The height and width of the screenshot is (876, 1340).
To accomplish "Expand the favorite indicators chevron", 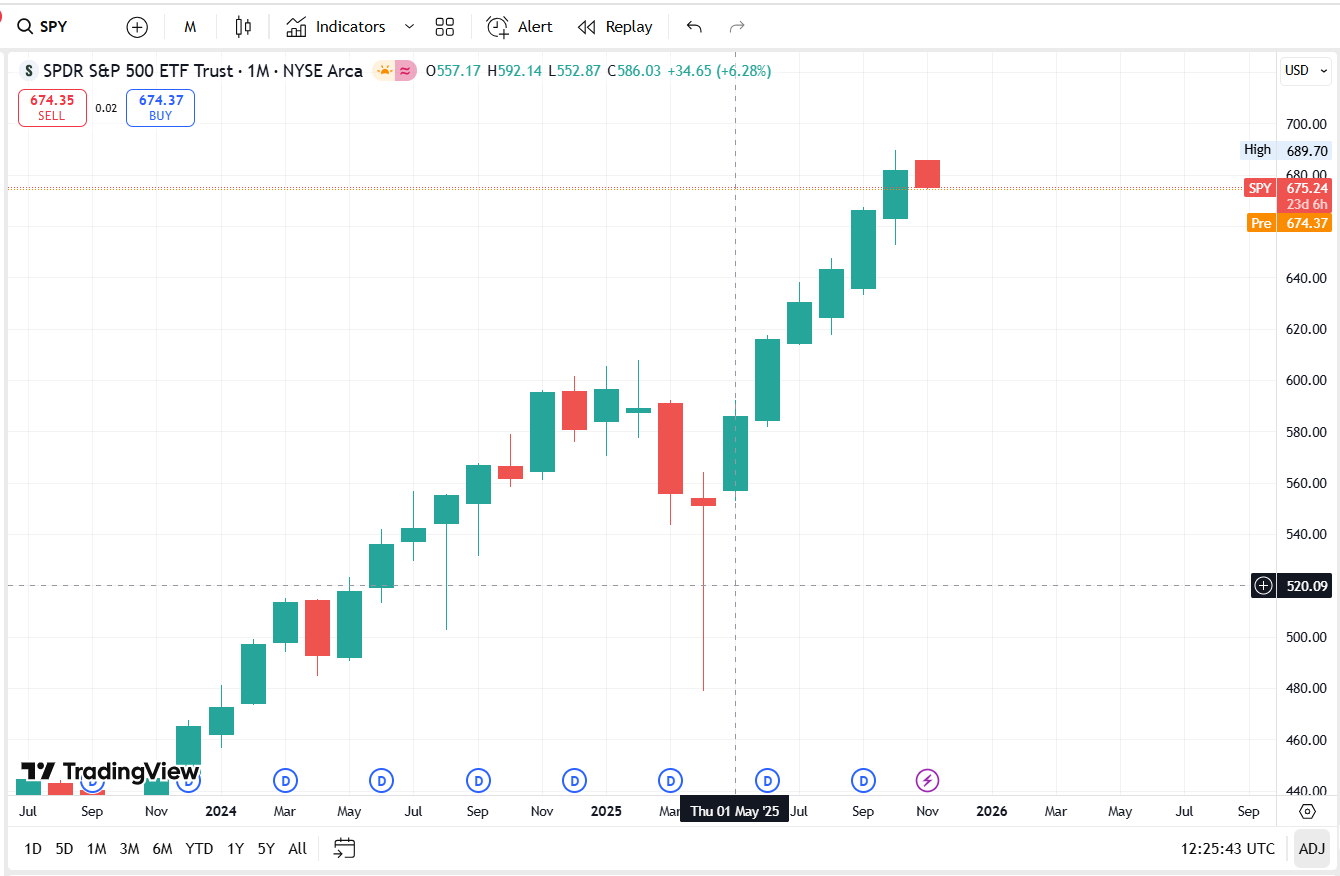I will pos(409,27).
